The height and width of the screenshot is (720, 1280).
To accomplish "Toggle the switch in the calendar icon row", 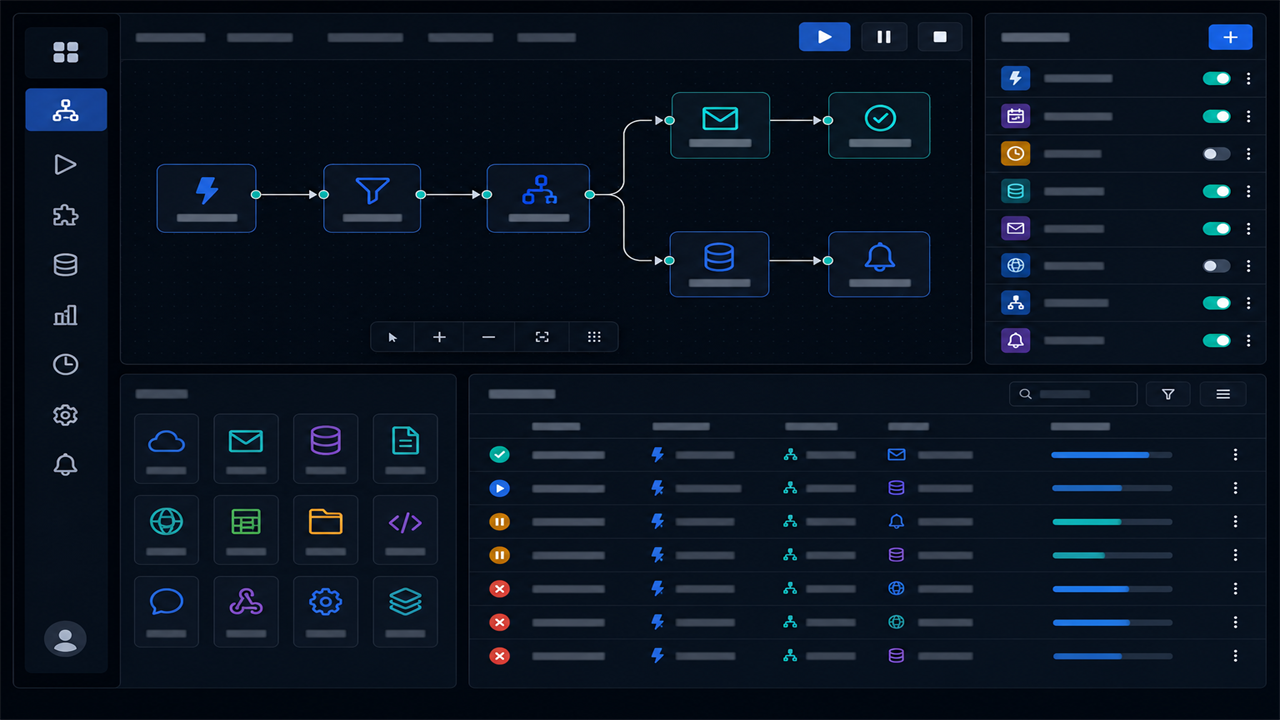I will click(x=1216, y=116).
